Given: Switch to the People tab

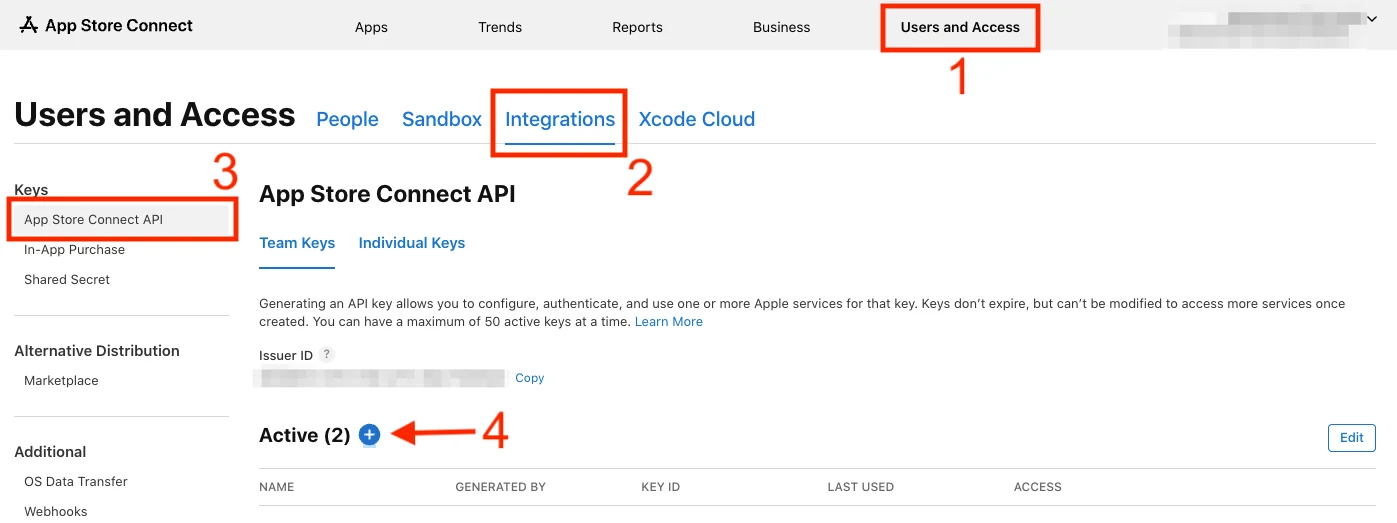Looking at the screenshot, I should point(347,119).
